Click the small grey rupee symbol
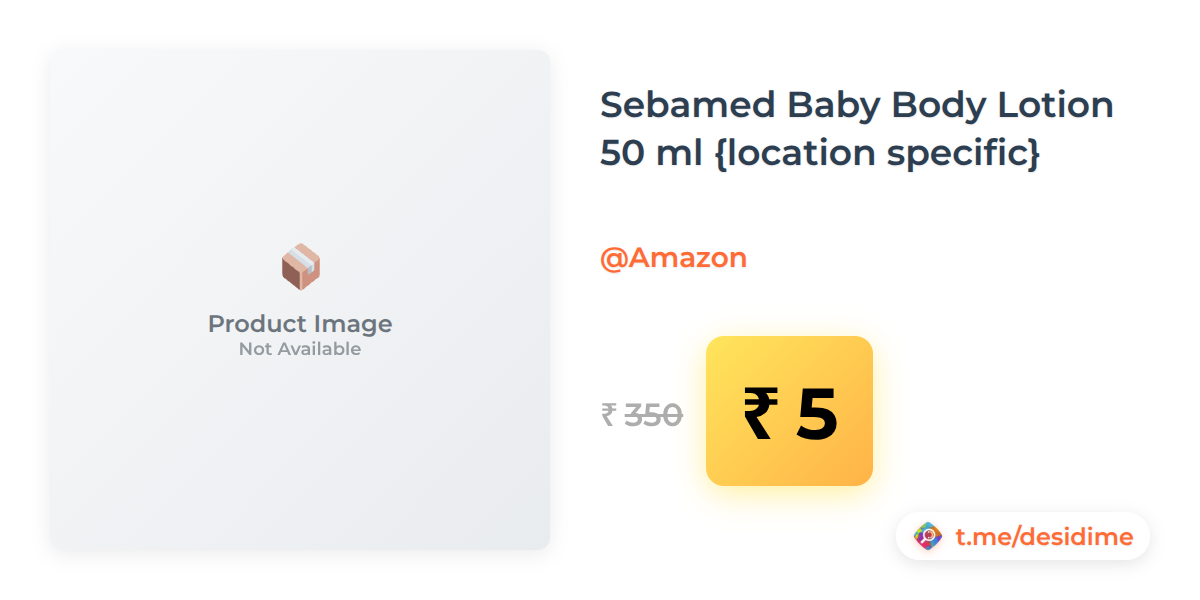 [608, 414]
